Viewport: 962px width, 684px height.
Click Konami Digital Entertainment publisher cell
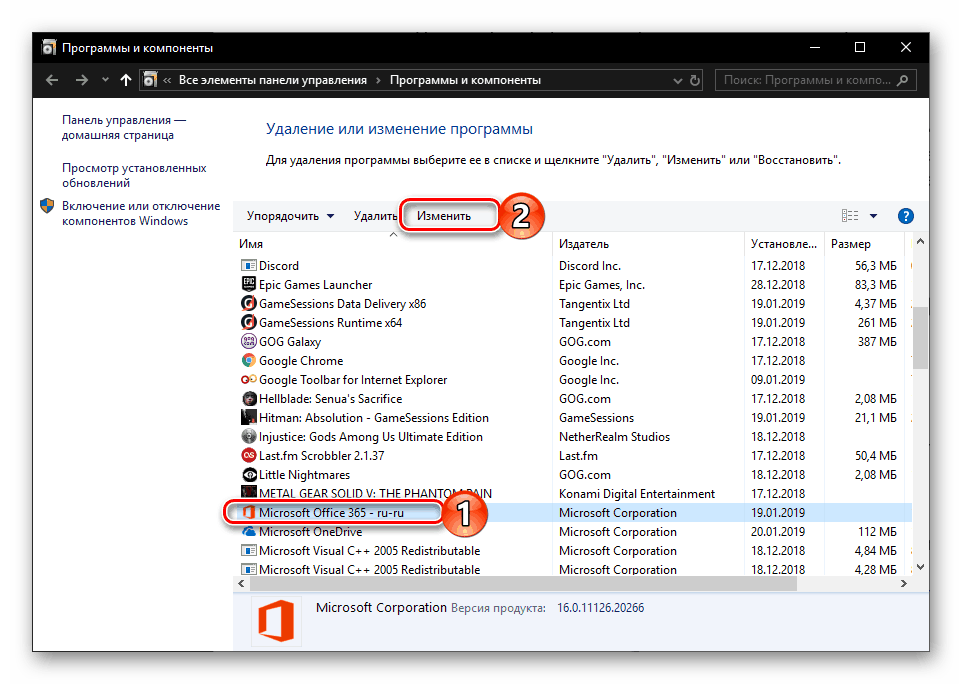tap(637, 494)
